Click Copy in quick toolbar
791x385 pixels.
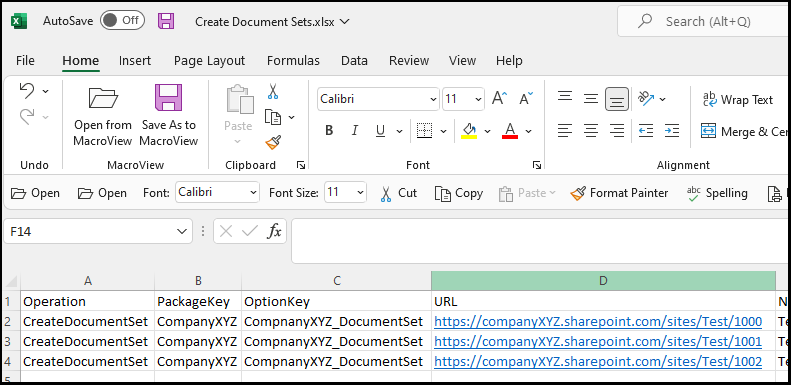459,193
